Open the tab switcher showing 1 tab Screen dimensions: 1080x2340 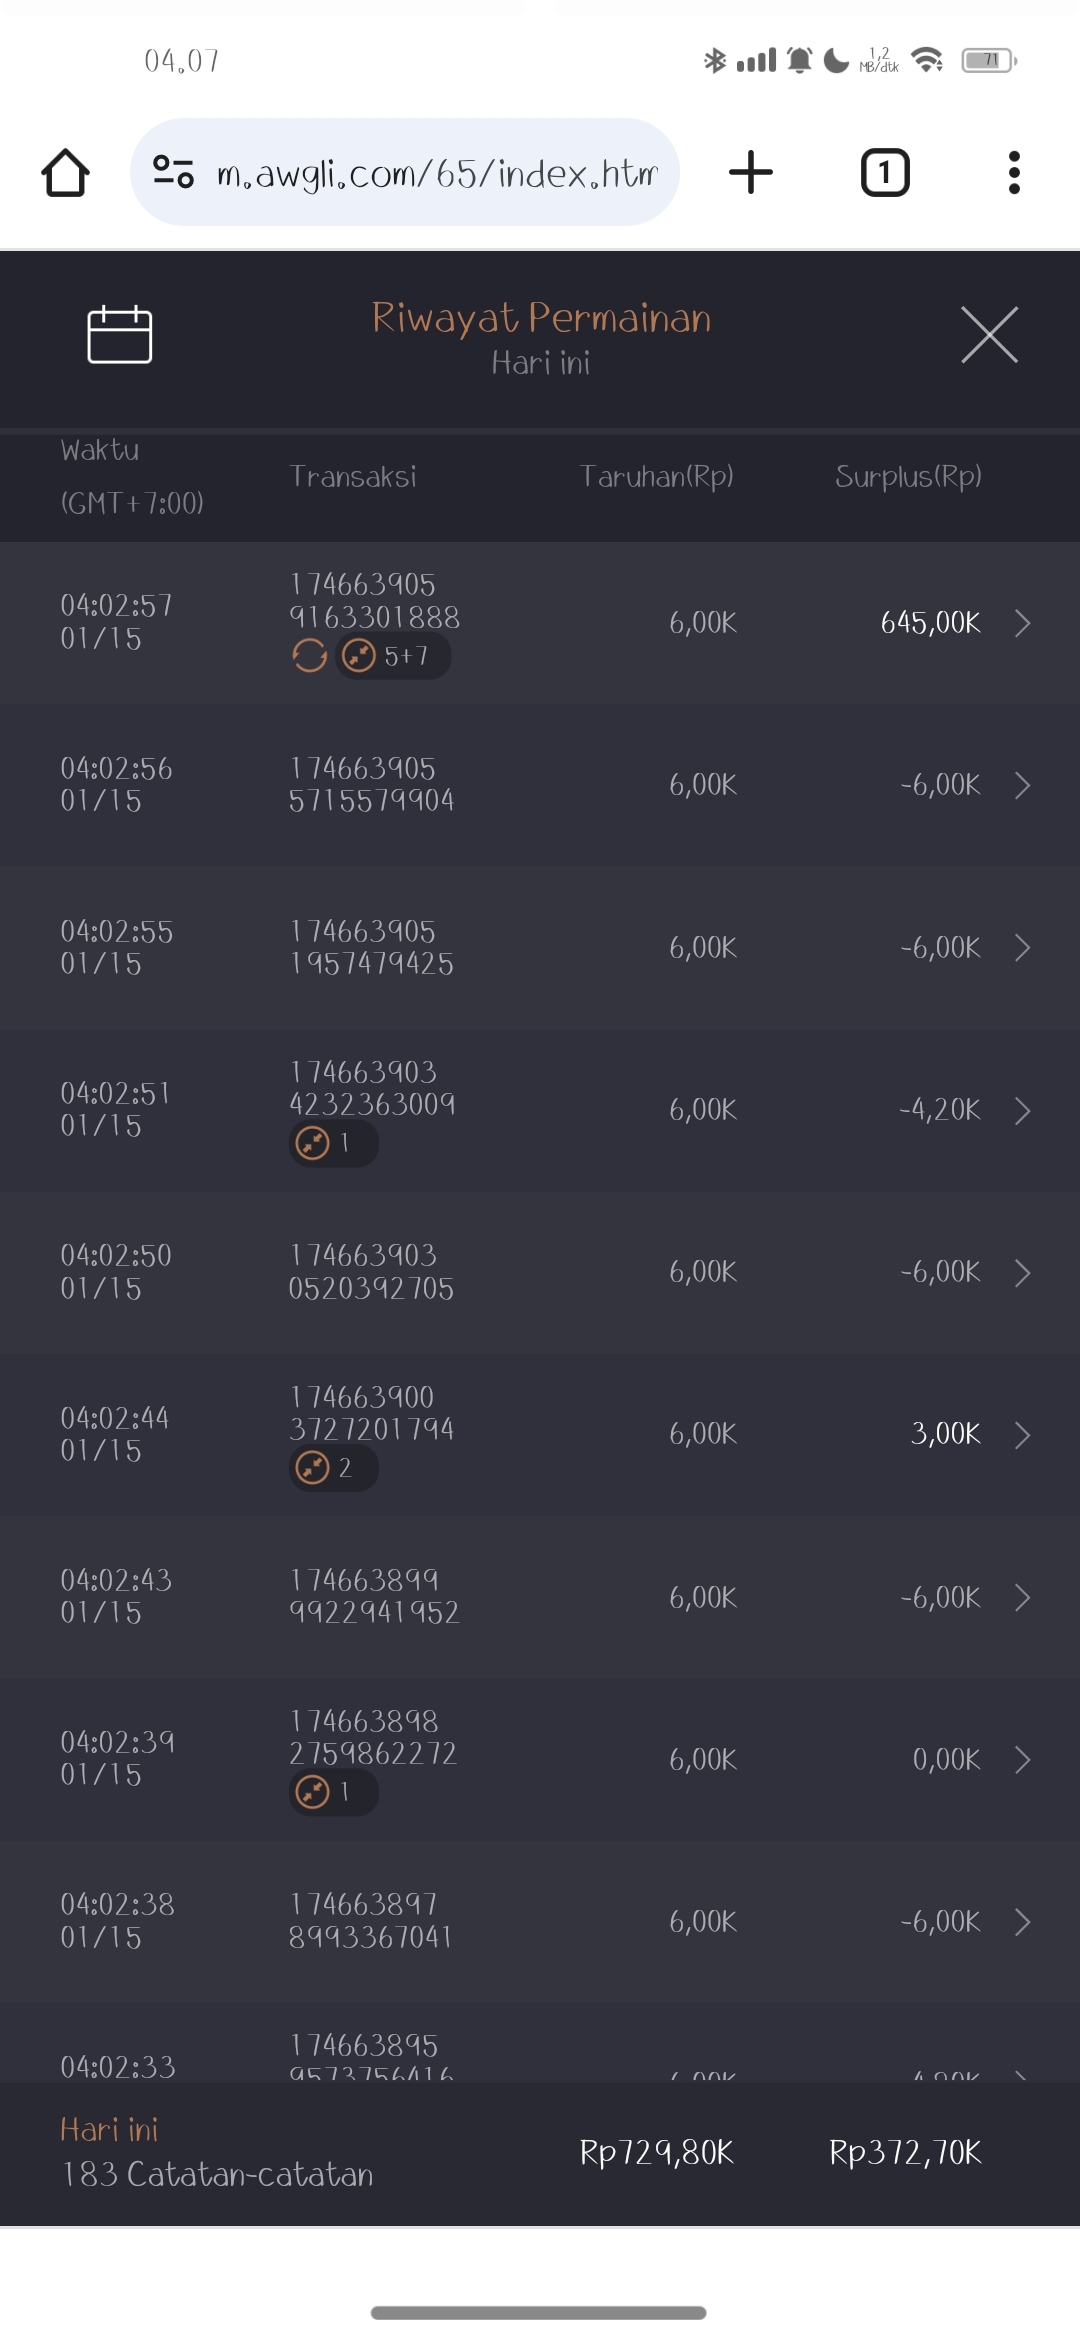coord(885,173)
